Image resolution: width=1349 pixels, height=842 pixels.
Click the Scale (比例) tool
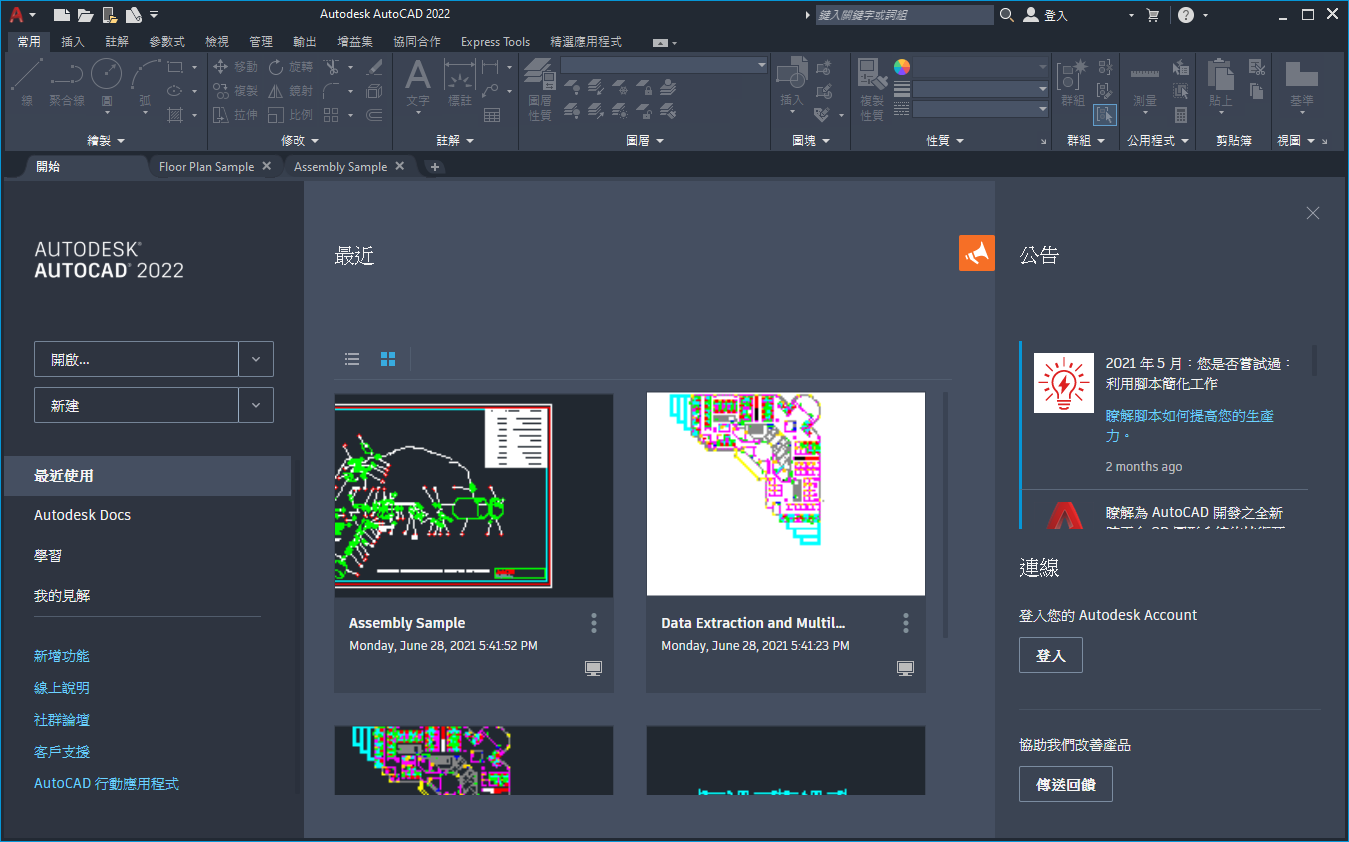tap(291, 115)
